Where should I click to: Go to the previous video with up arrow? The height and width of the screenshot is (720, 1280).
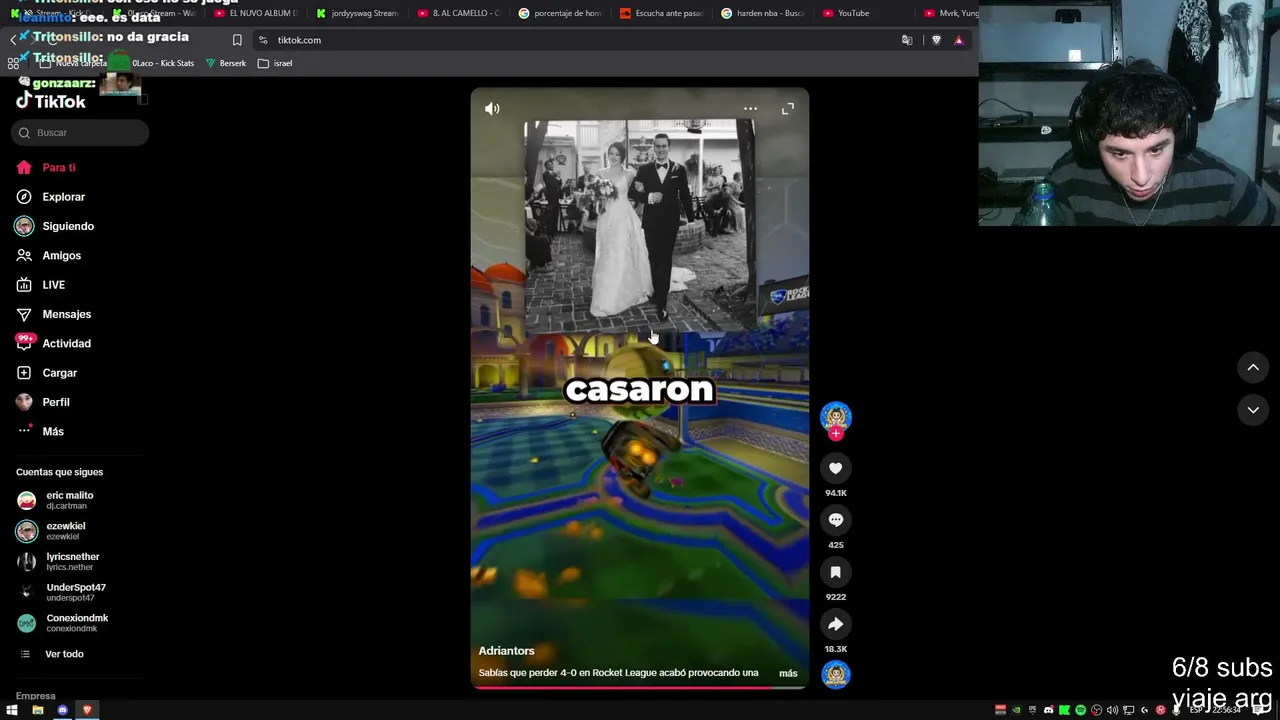click(x=1253, y=368)
